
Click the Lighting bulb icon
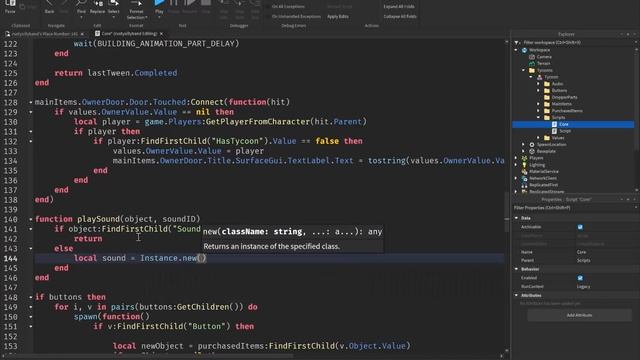[524, 165]
